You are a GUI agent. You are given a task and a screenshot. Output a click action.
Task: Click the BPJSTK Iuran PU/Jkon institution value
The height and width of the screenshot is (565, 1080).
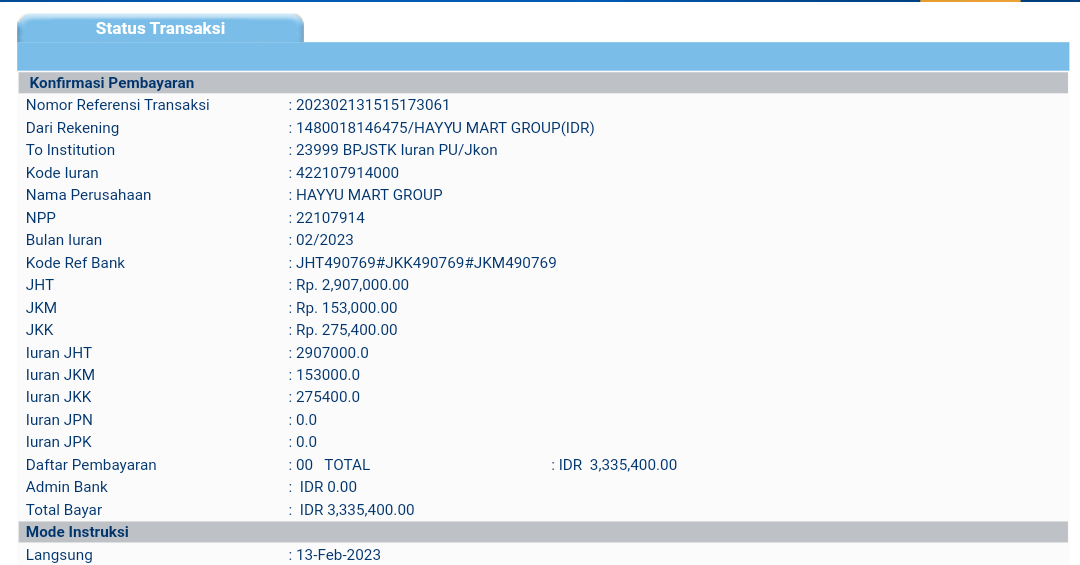[x=396, y=150]
